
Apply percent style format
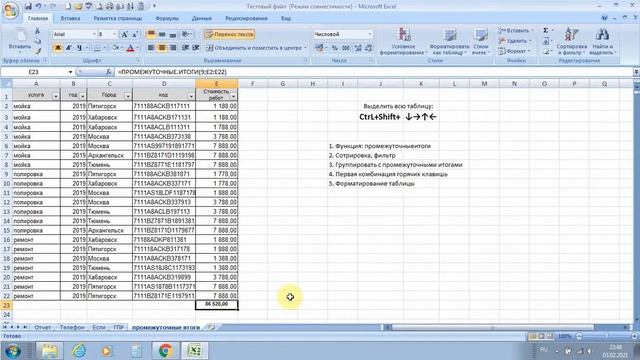(x=335, y=48)
